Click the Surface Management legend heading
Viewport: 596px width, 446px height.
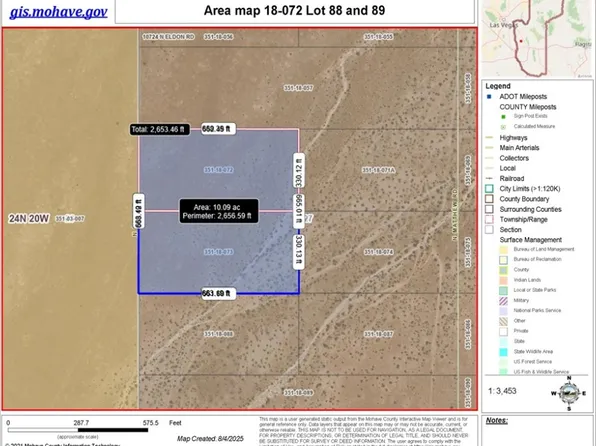click(x=530, y=240)
